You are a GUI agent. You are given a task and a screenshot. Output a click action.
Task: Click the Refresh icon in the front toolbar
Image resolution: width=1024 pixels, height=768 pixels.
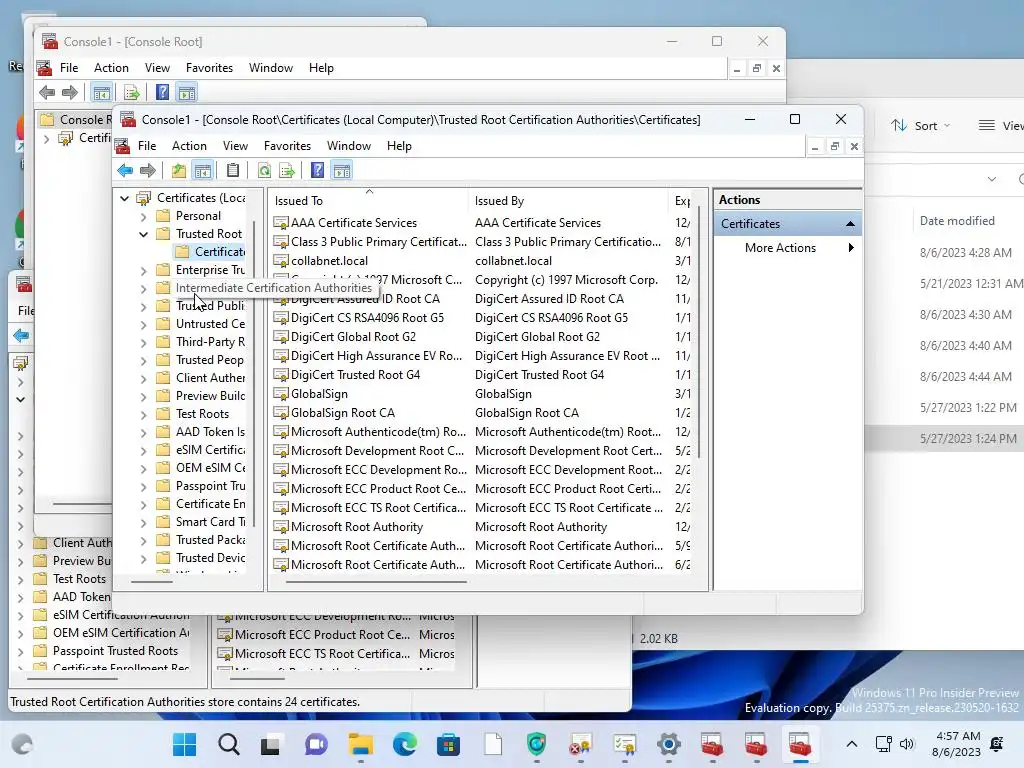[264, 171]
